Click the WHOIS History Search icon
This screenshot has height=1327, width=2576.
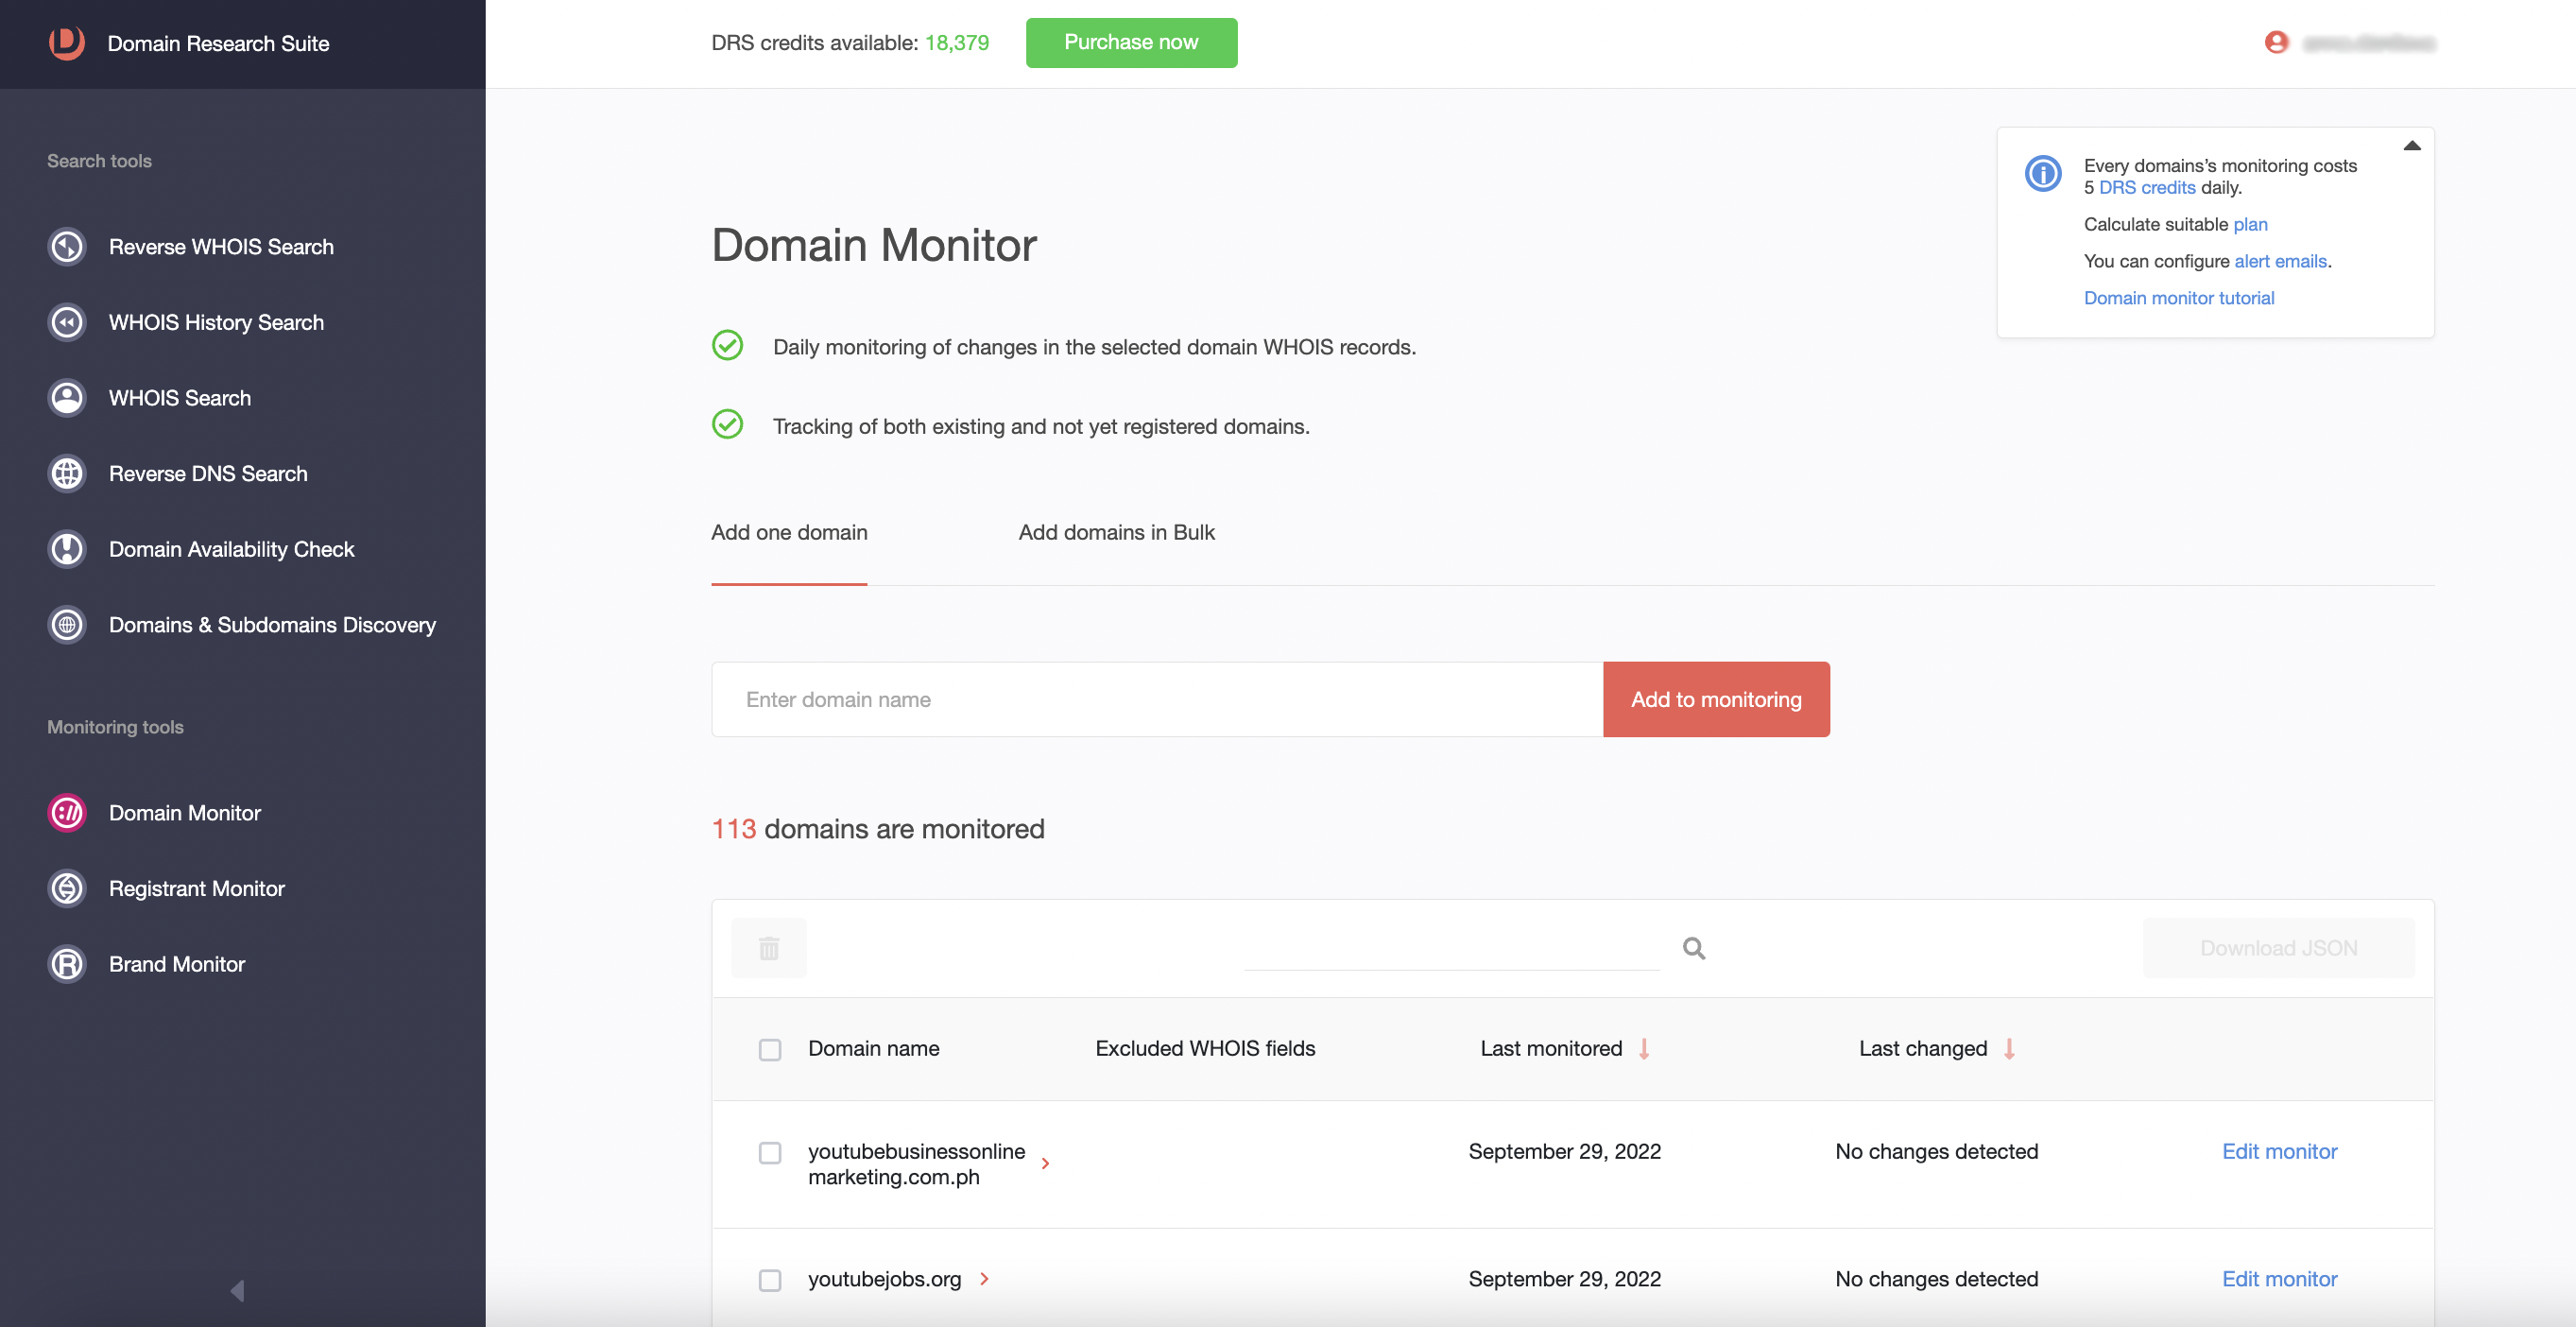click(x=68, y=319)
